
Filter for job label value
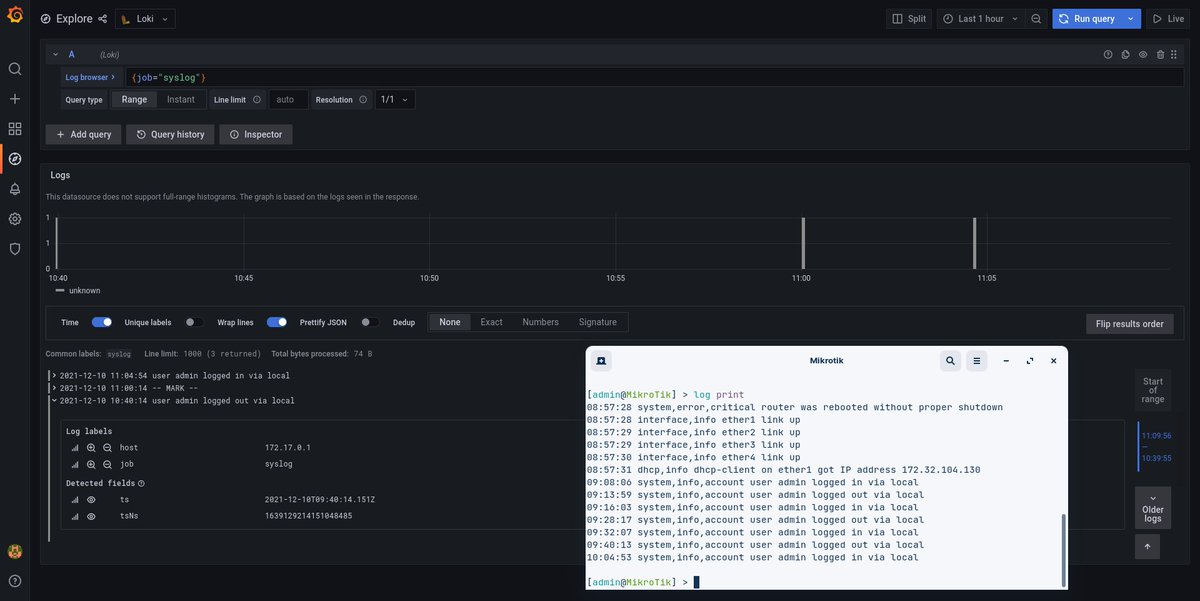tap(91, 464)
